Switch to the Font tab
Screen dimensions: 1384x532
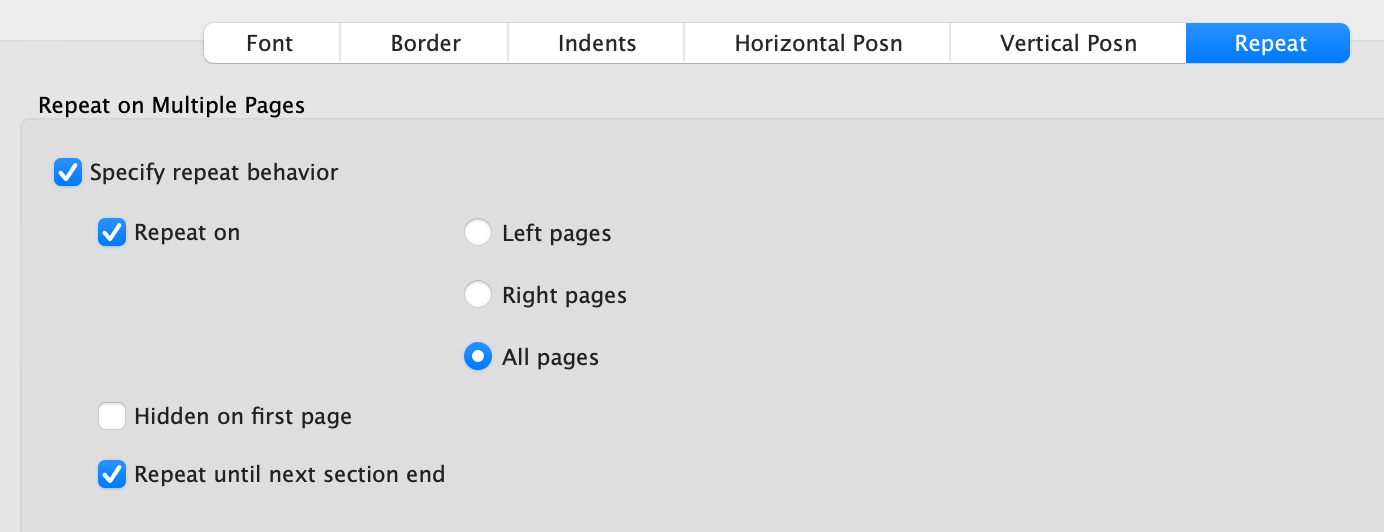pyautogui.click(x=270, y=44)
